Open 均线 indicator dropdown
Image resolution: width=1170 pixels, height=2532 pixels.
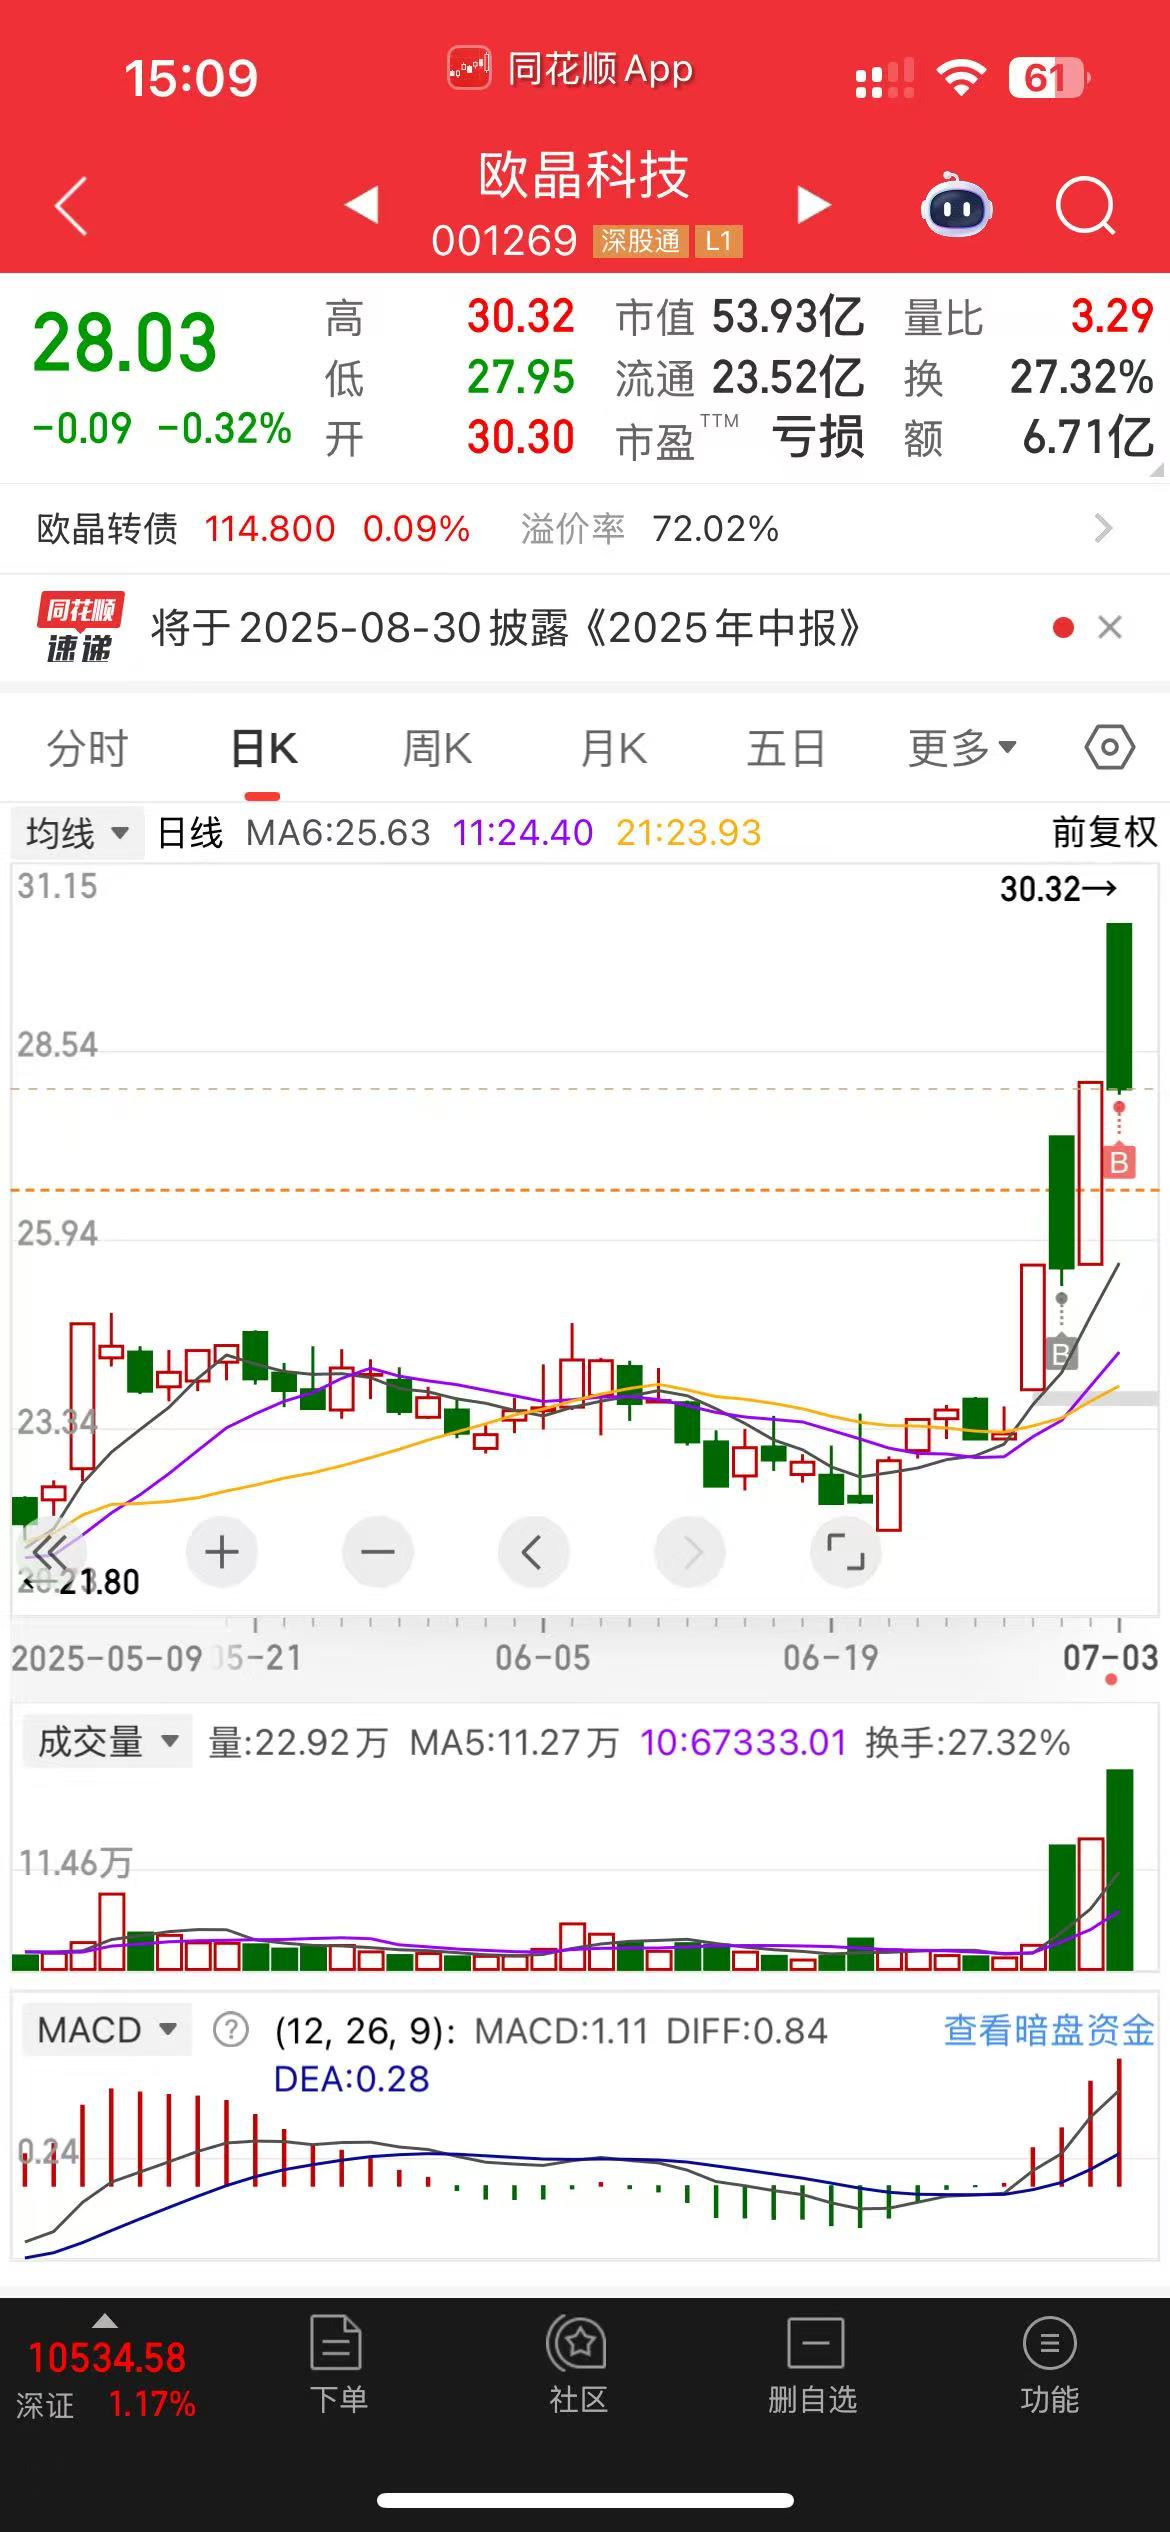click(77, 832)
